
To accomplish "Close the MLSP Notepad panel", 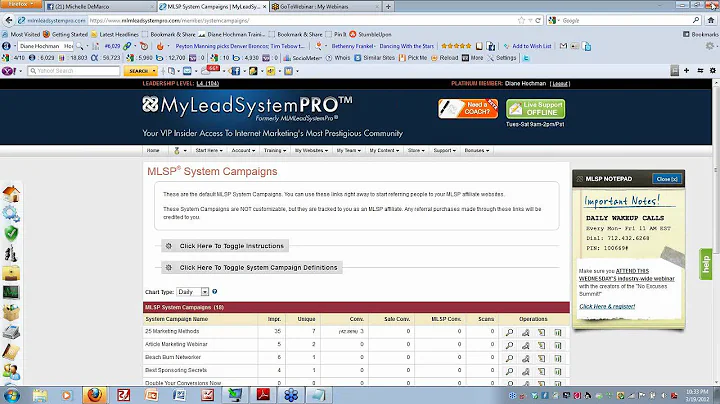I will [667, 179].
